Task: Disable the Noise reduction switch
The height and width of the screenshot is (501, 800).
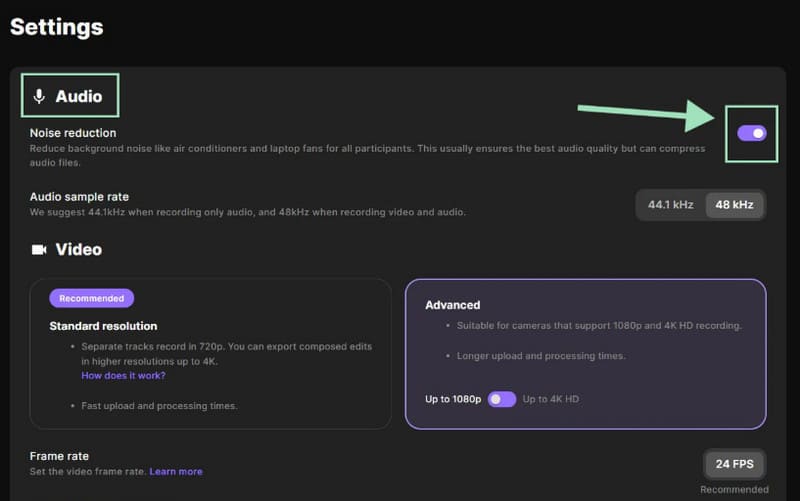Action: [751, 133]
